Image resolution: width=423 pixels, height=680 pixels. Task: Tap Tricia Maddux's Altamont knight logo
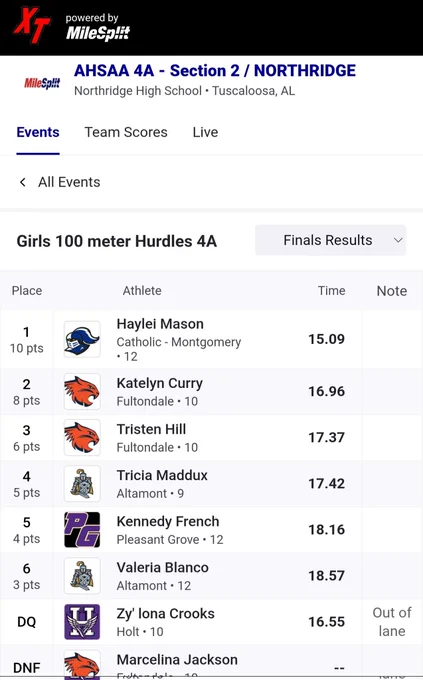pos(82,484)
